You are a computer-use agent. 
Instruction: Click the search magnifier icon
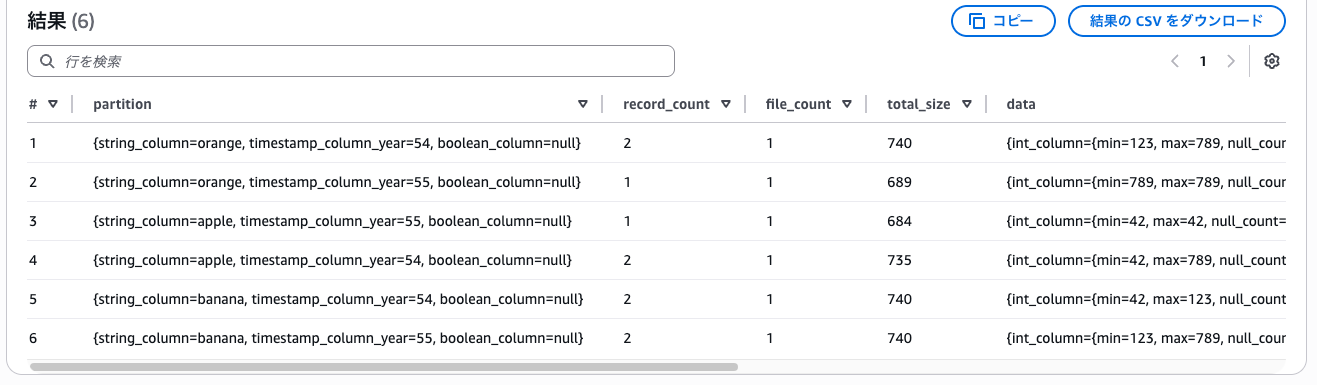tap(46, 61)
